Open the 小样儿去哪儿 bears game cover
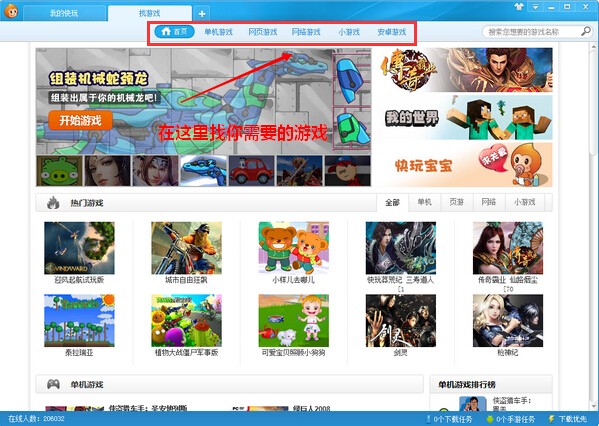 (x=293, y=248)
